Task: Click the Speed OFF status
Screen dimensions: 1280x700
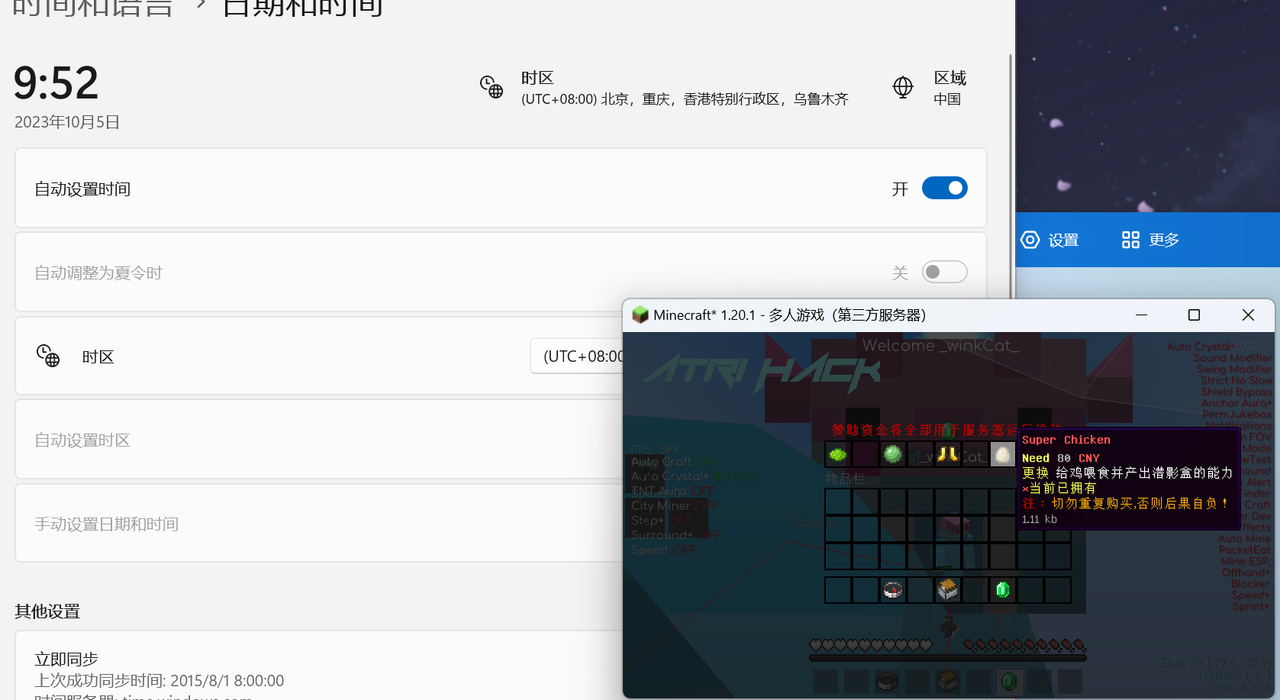Action: (x=664, y=550)
